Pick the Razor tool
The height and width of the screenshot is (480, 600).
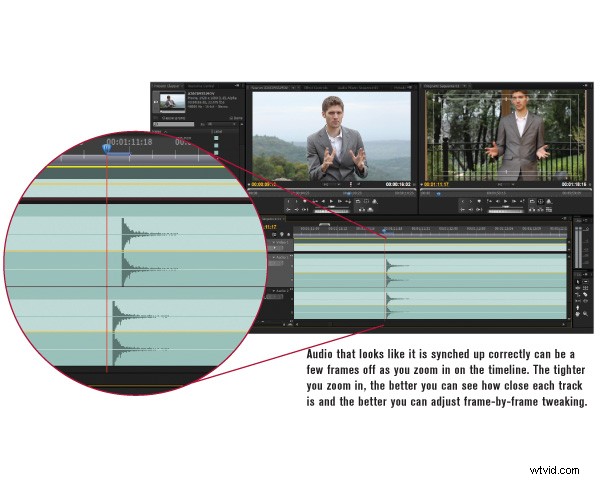pos(585,294)
